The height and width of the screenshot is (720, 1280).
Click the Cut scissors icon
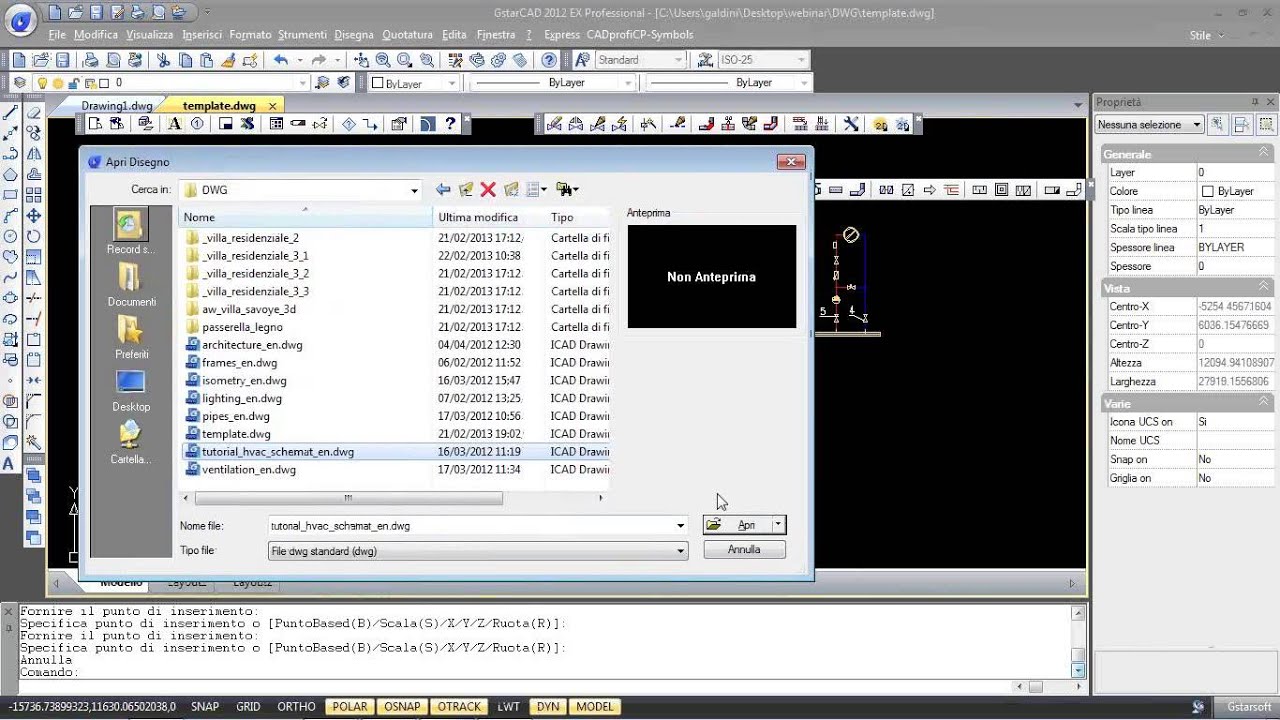[163, 60]
